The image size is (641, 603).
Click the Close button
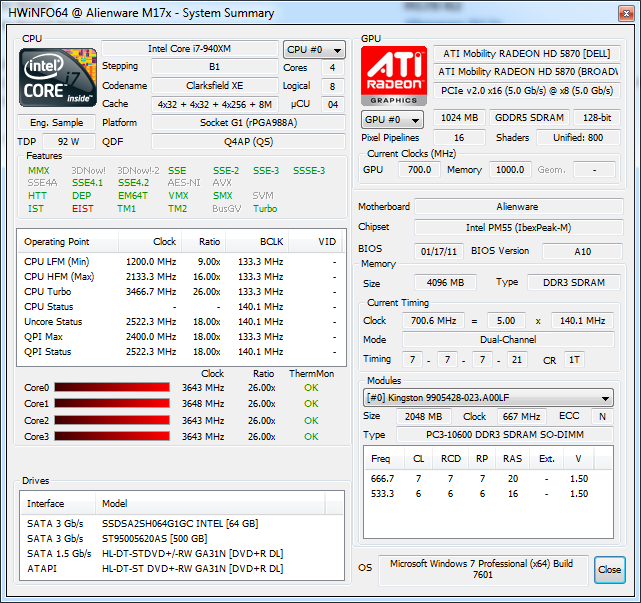pyautogui.click(x=610, y=569)
